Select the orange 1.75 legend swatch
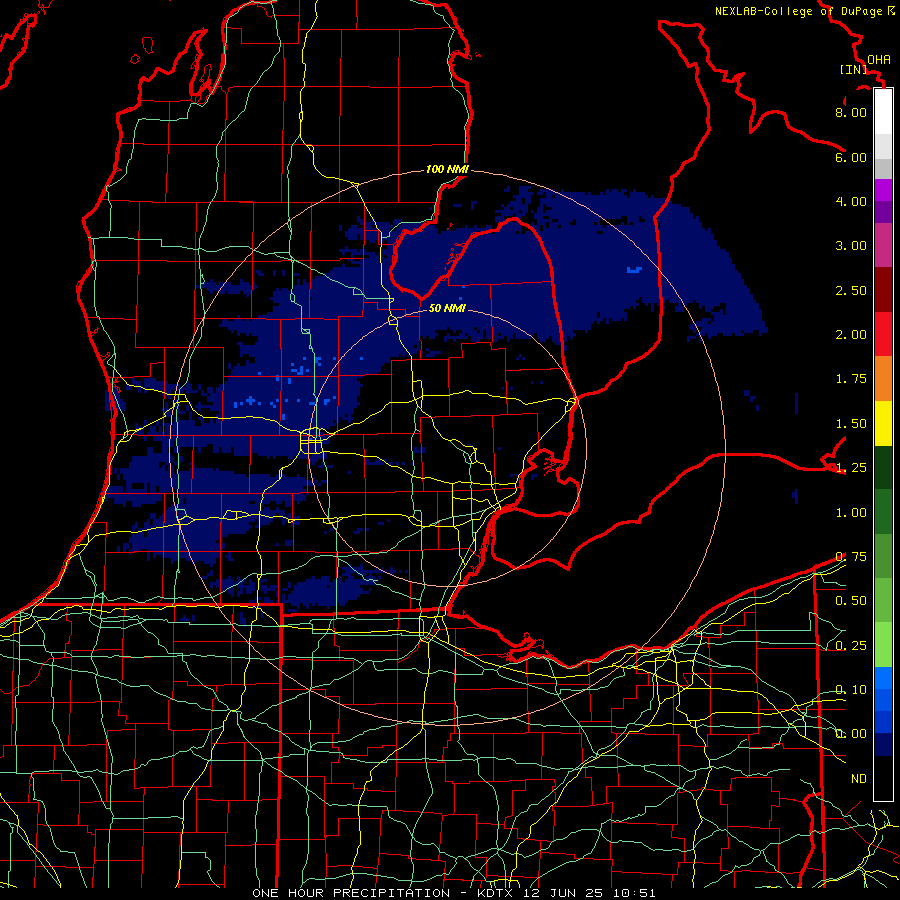The image size is (900, 900). 883,379
